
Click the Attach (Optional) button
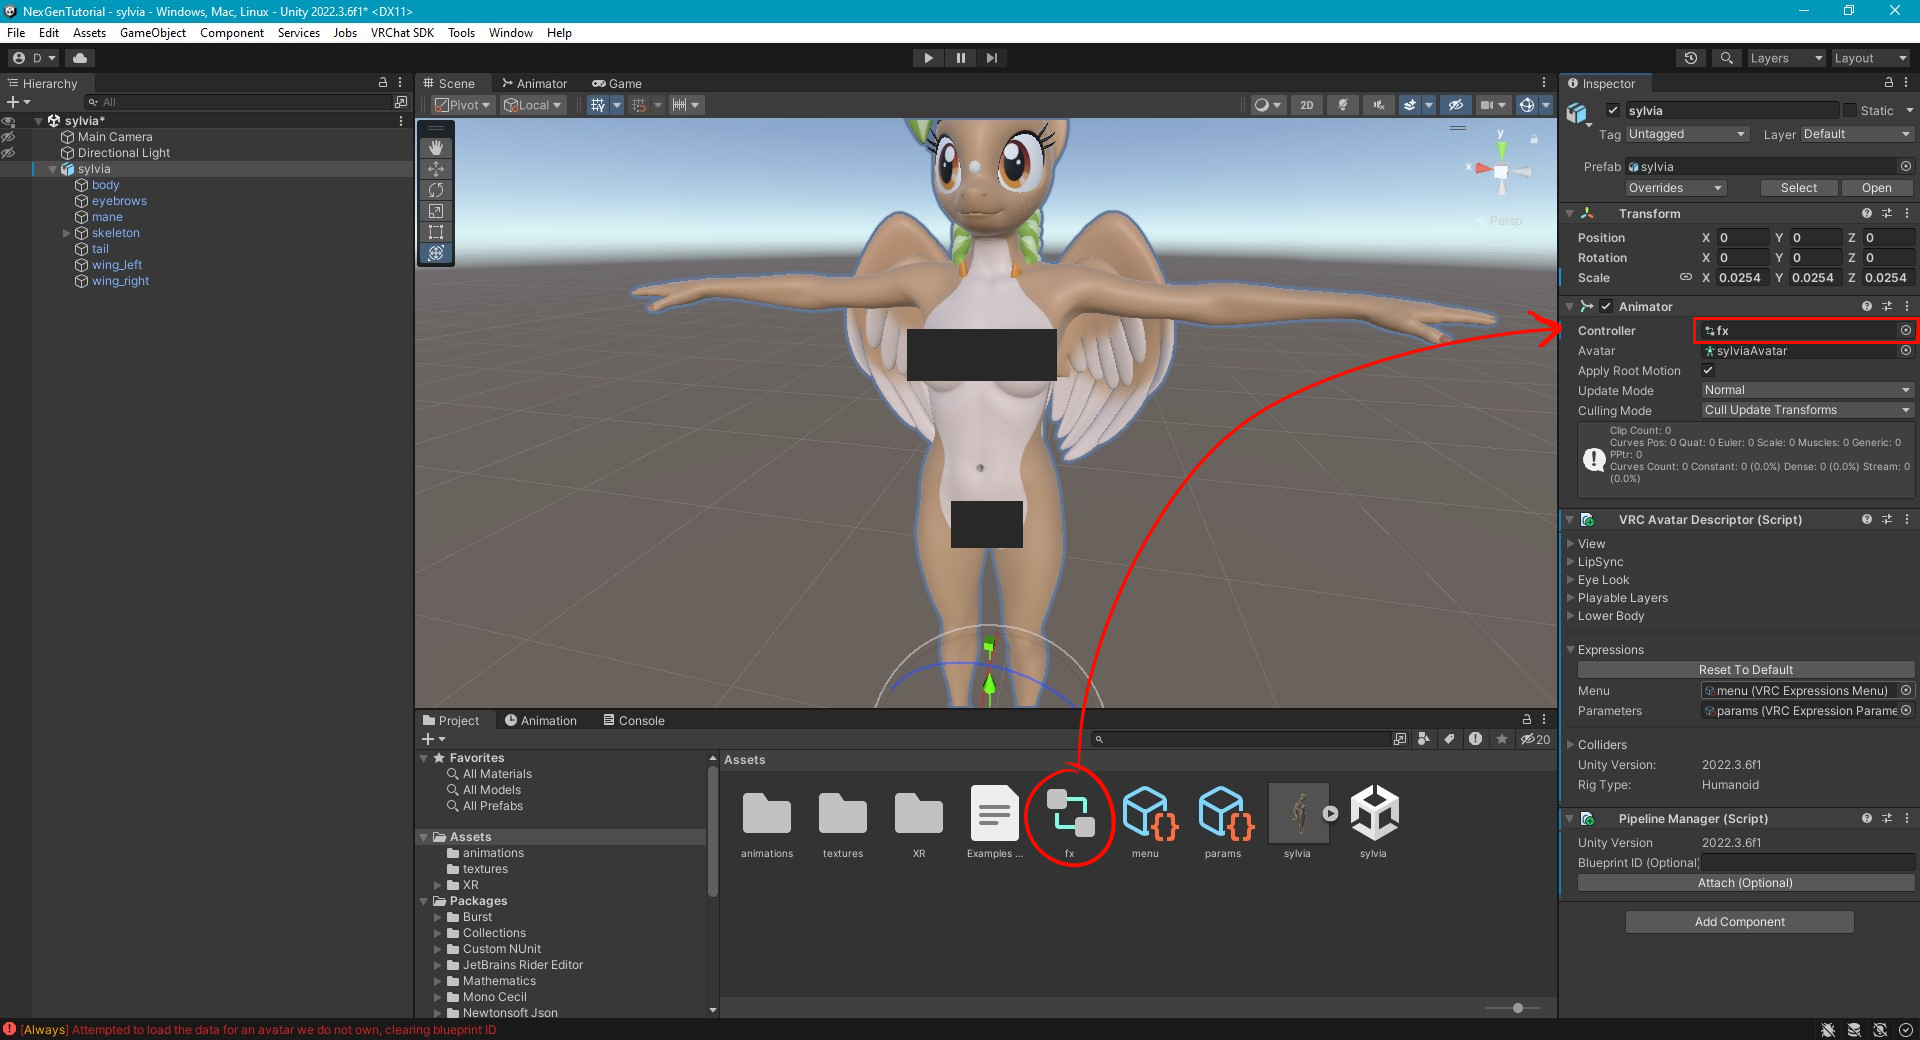pyautogui.click(x=1745, y=883)
